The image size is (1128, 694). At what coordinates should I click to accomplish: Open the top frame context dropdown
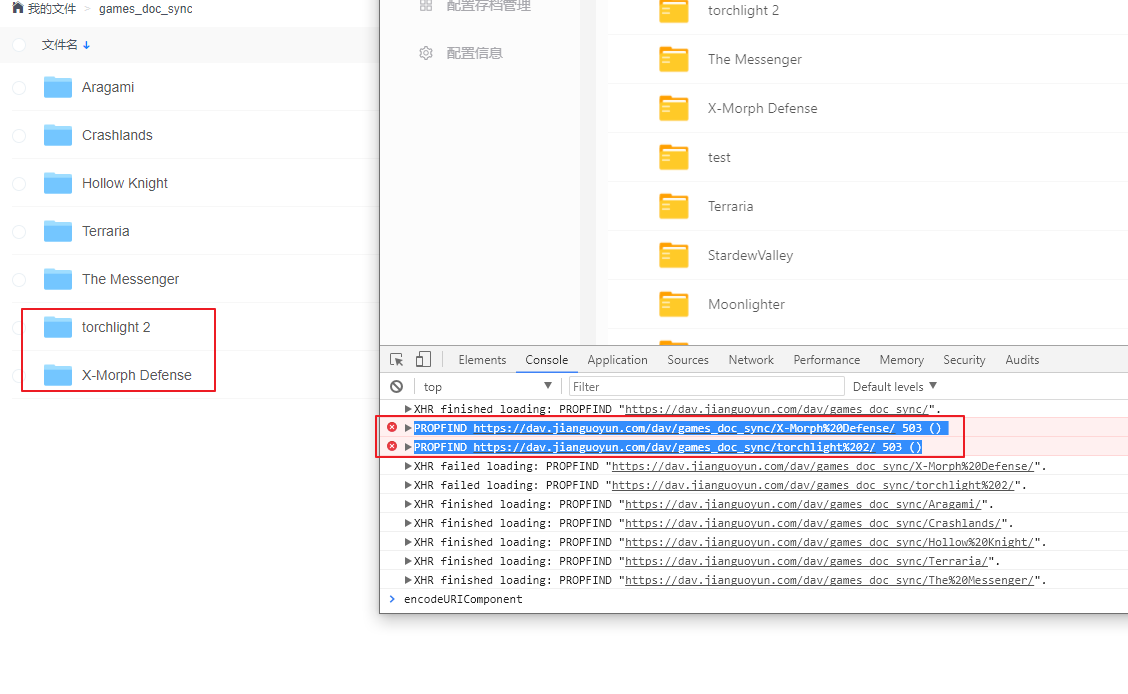point(485,386)
